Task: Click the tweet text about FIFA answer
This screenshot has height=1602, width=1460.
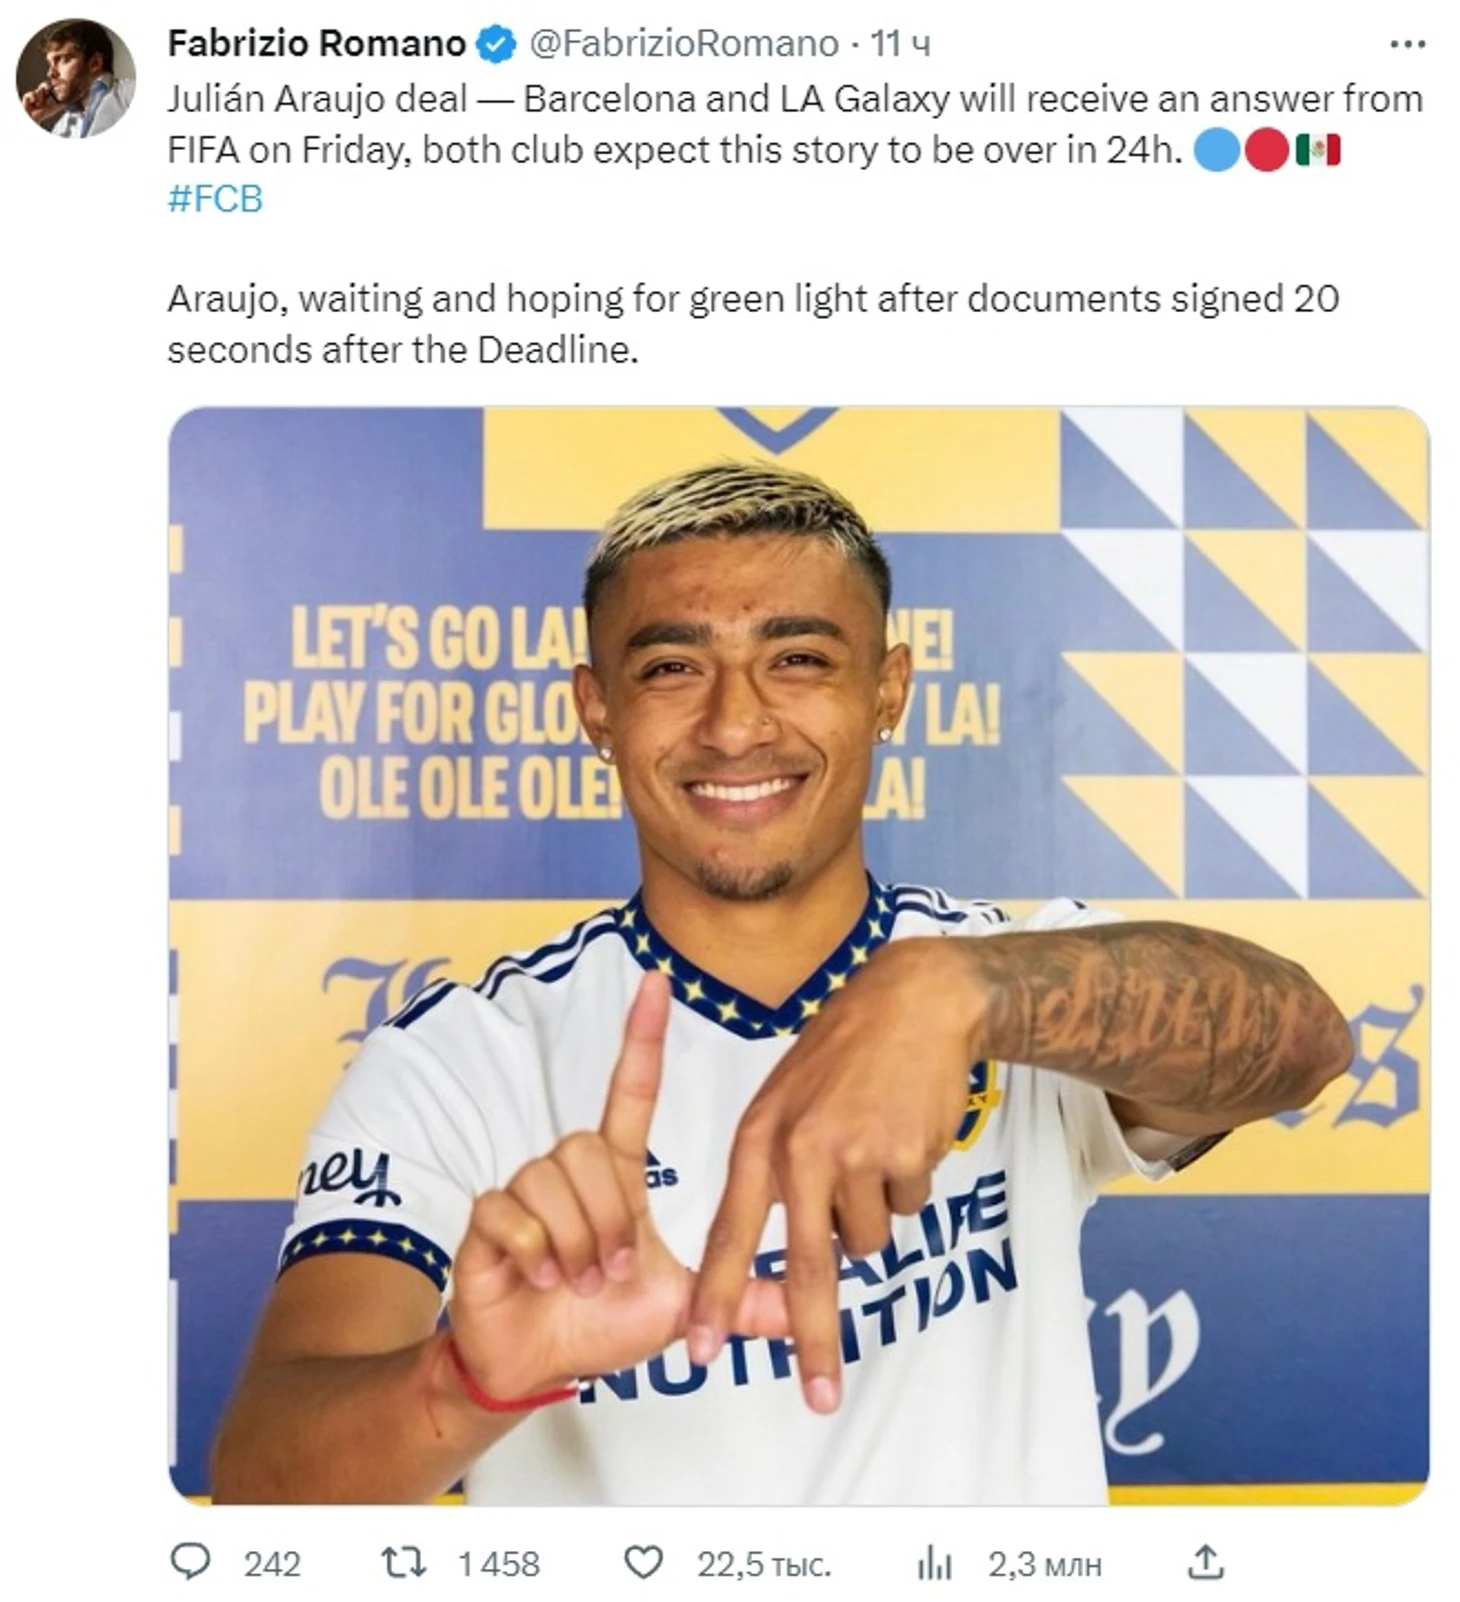Action: pos(795,124)
